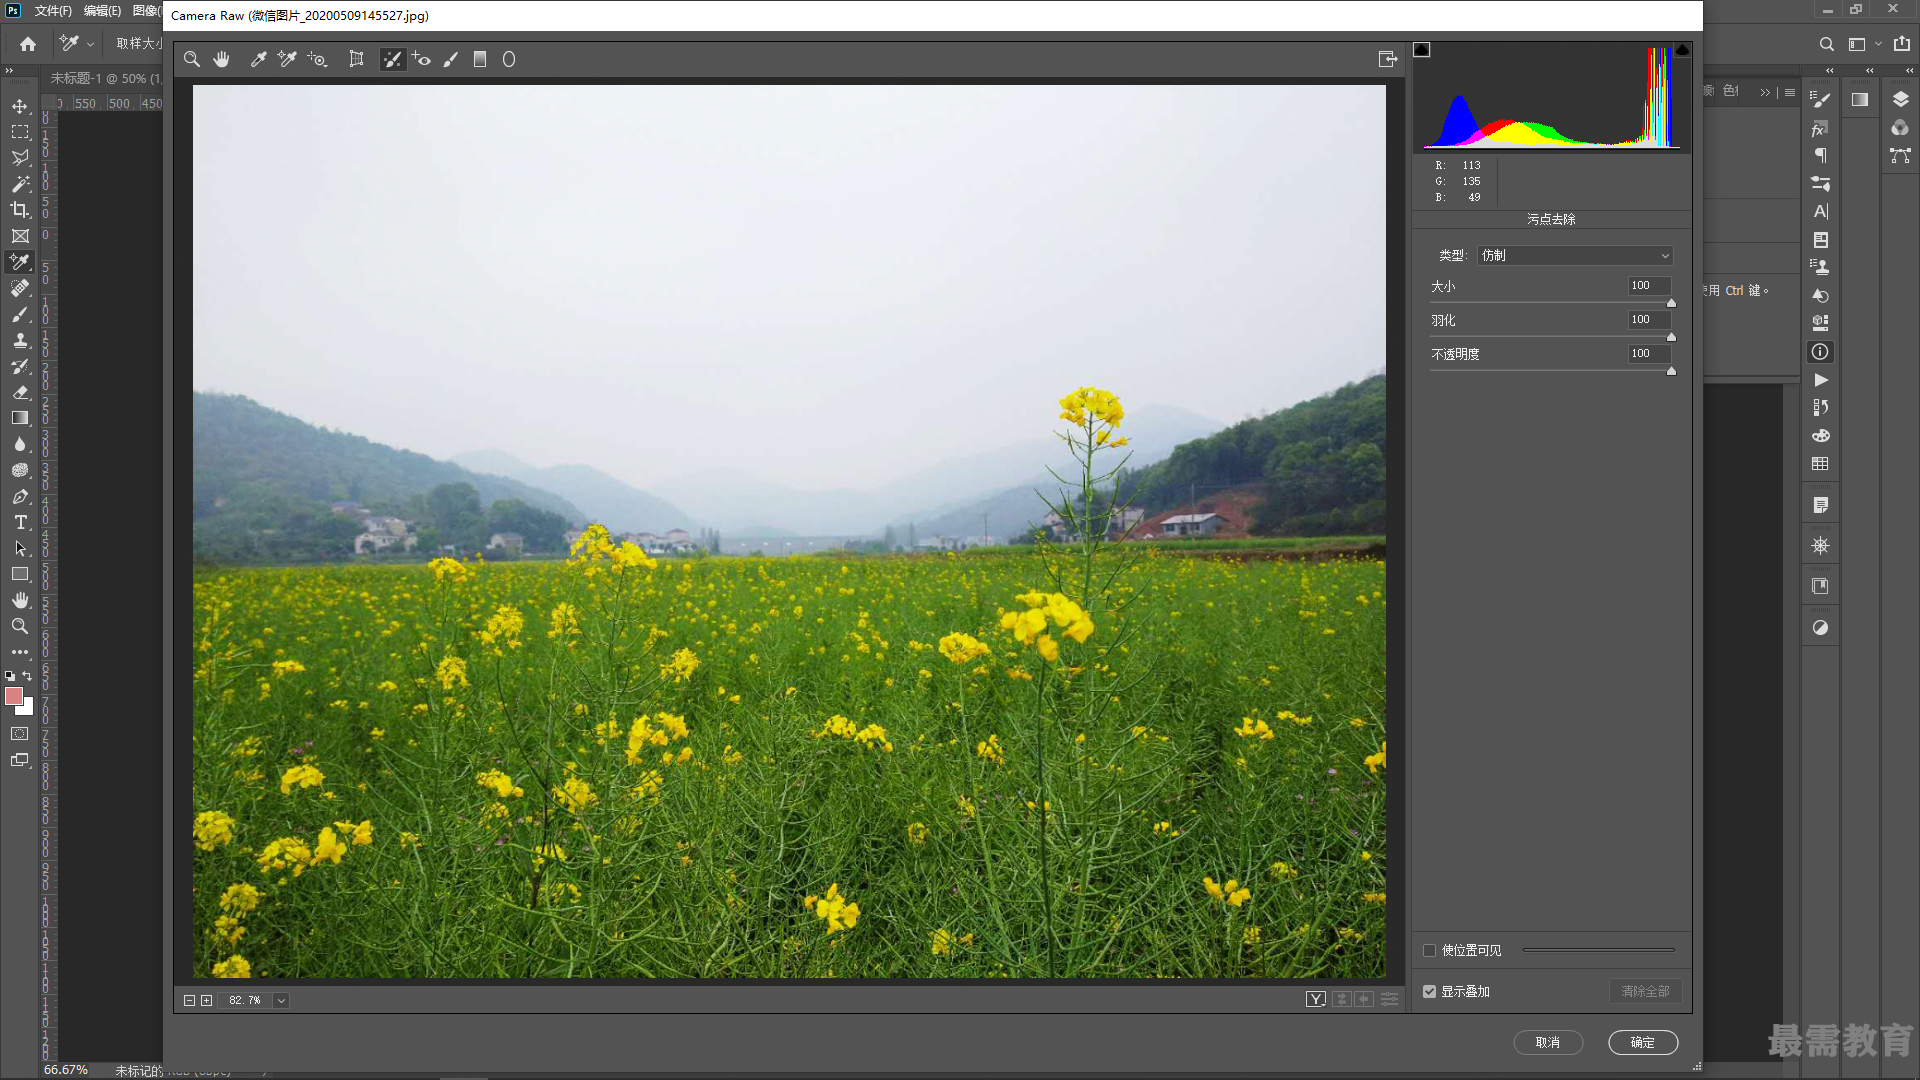Swap foreground and background colors

[27, 677]
